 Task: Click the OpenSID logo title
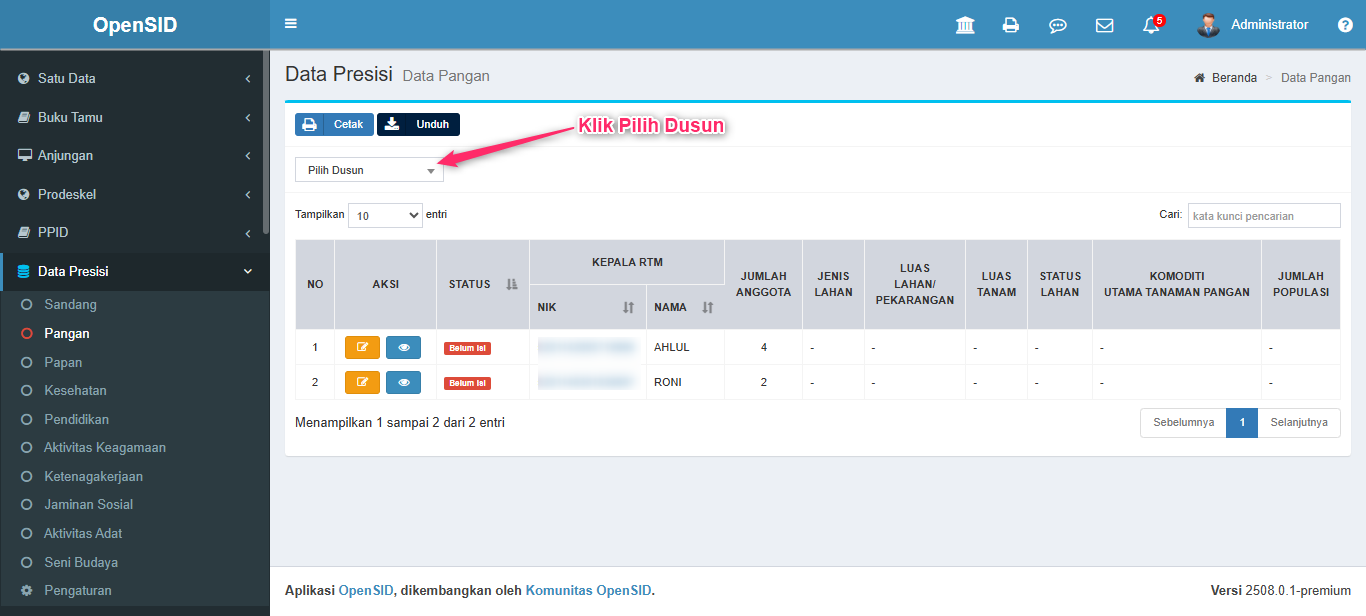135,25
